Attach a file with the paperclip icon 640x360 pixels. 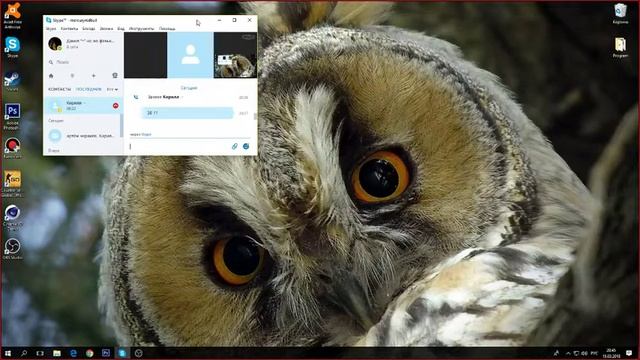click(x=235, y=146)
